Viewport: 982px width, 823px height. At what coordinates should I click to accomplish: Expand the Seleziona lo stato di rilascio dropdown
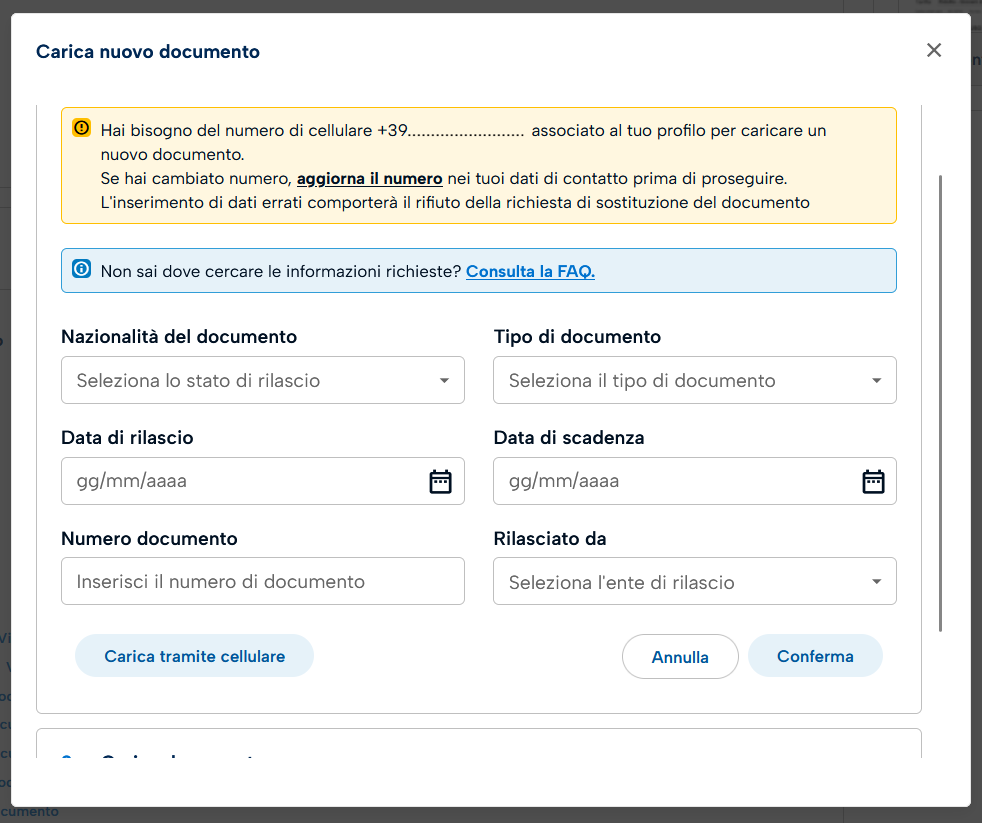pyautogui.click(x=250, y=381)
